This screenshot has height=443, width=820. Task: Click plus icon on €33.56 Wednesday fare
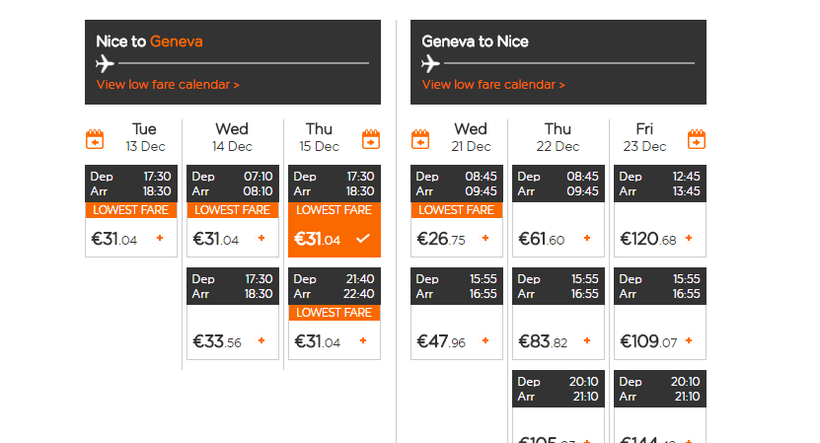(262, 341)
